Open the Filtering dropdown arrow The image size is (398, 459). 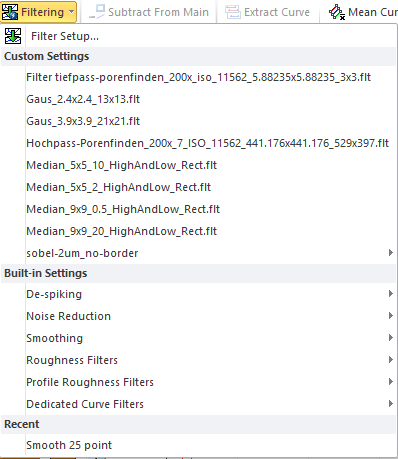[71, 12]
